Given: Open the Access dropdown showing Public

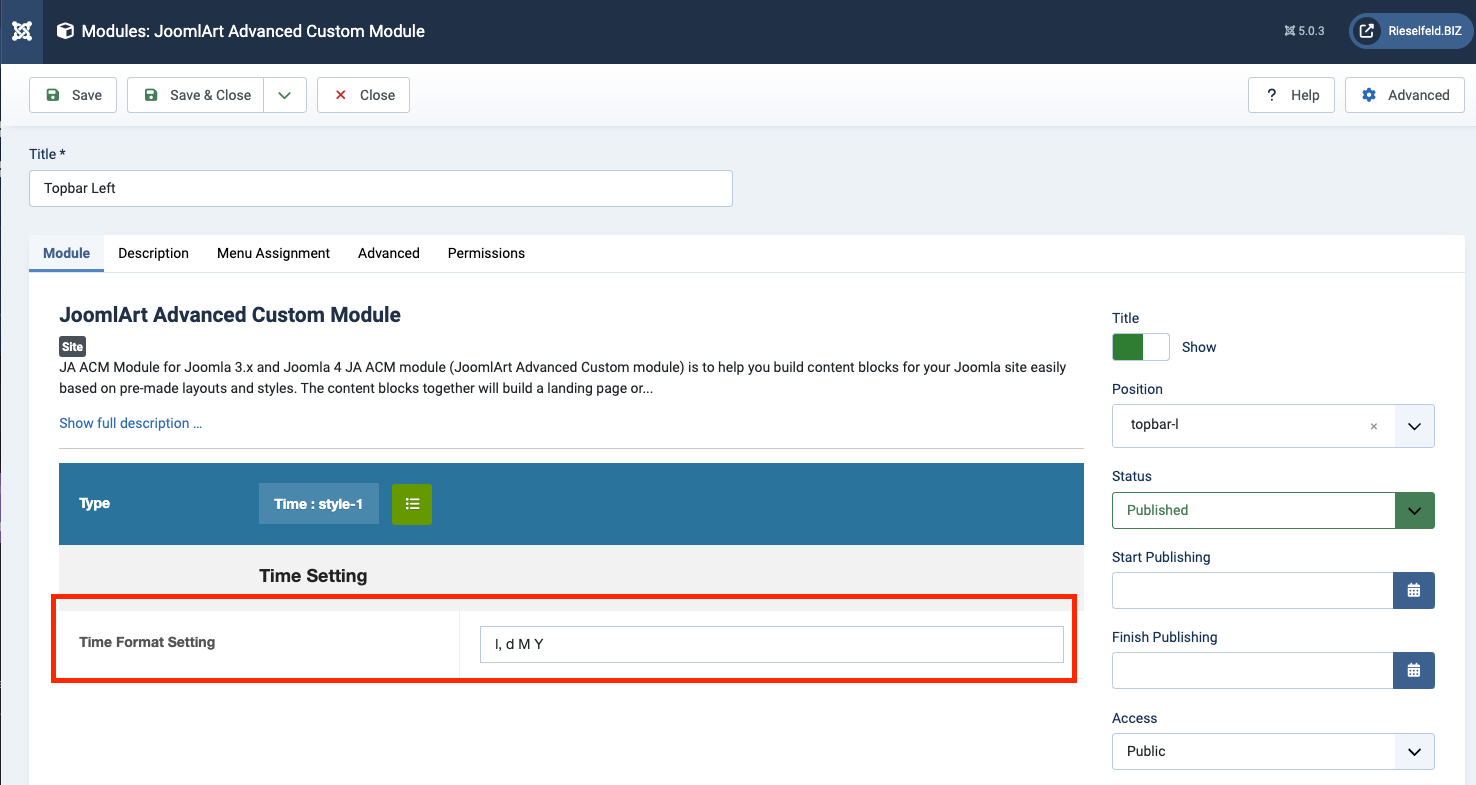Looking at the screenshot, I should point(1273,751).
